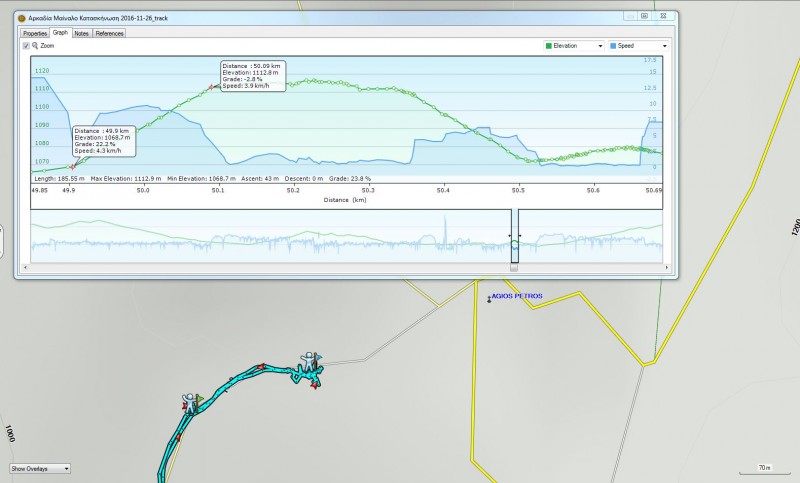Click the graph scrollbar left arrow

[x=26, y=267]
